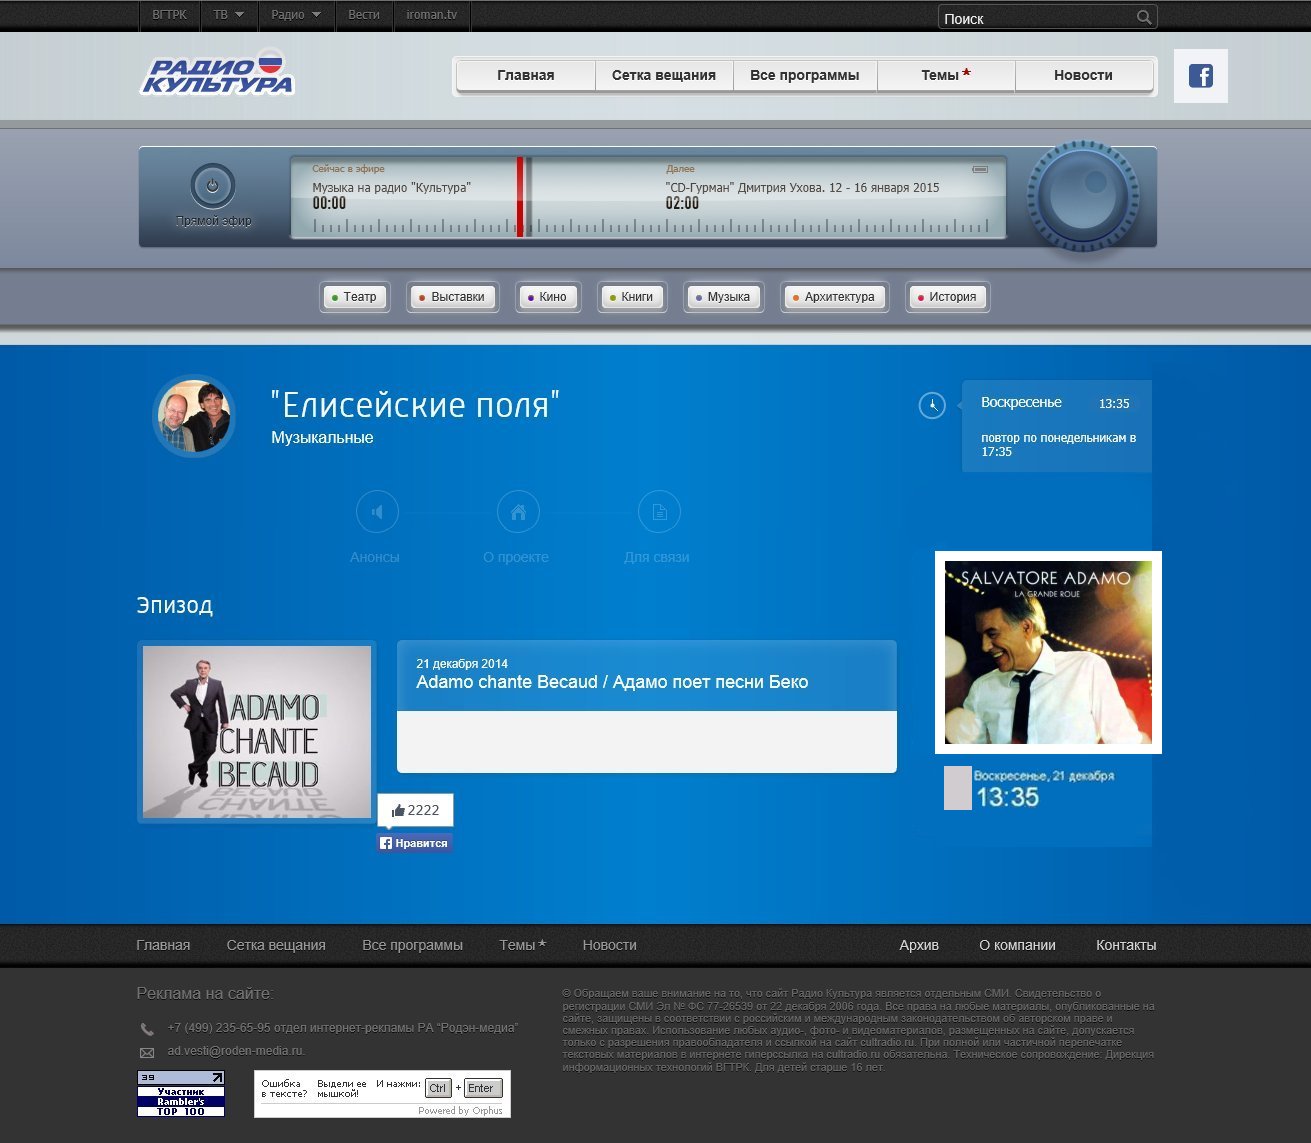Viewport: 1311px width, 1143px height.
Task: Expand the ТВ dropdown in top bar
Action: [x=228, y=15]
